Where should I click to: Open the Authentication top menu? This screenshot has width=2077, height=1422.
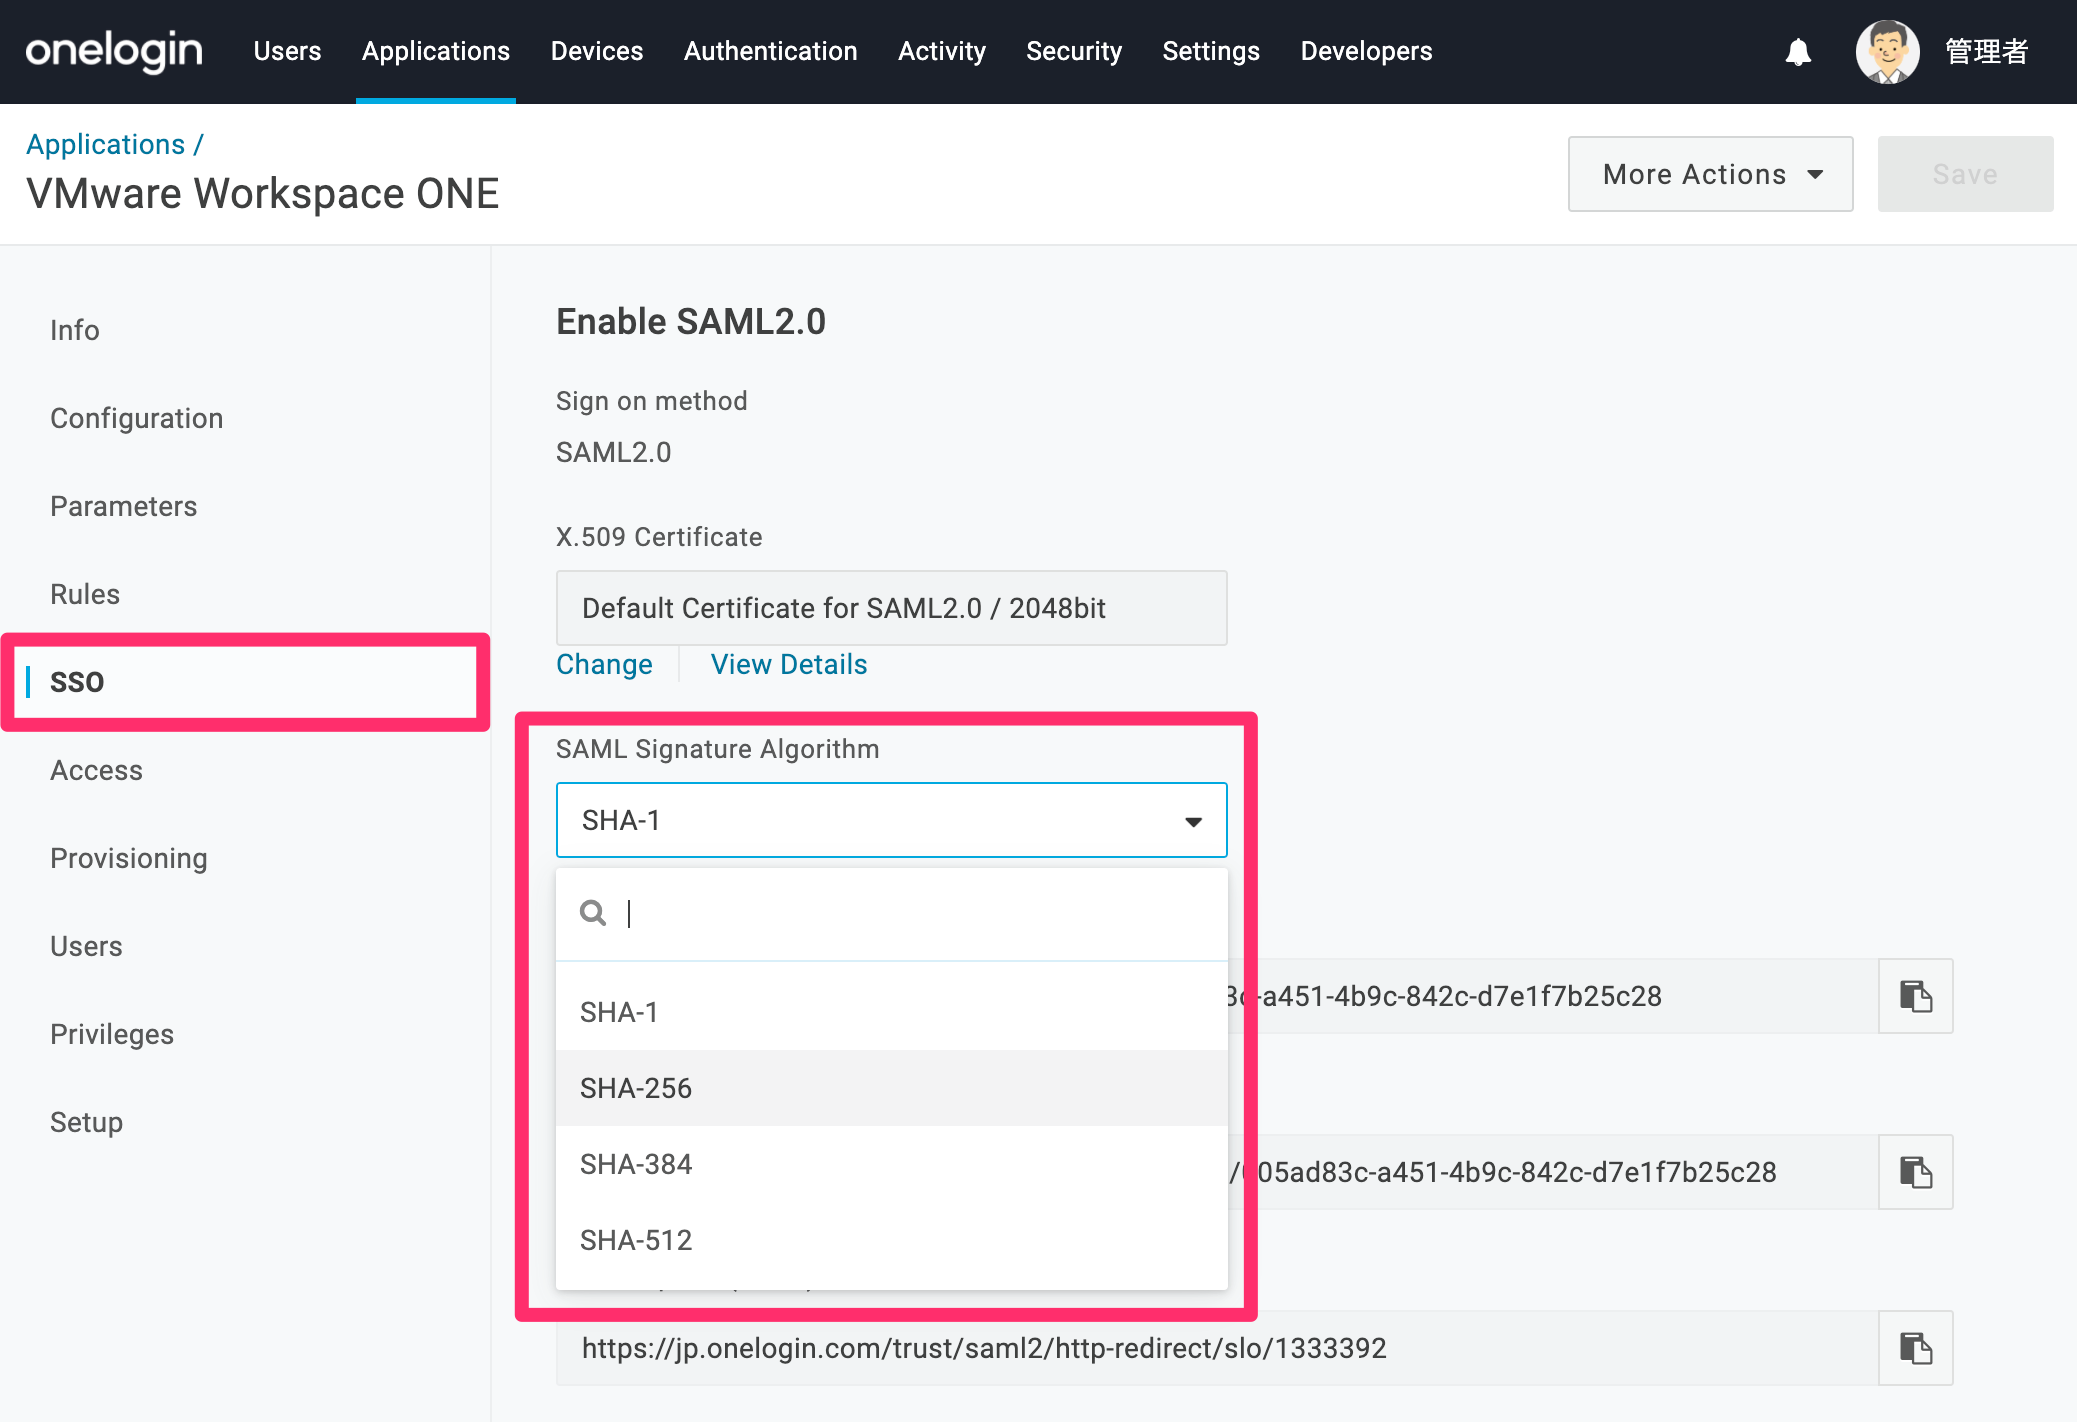point(771,51)
